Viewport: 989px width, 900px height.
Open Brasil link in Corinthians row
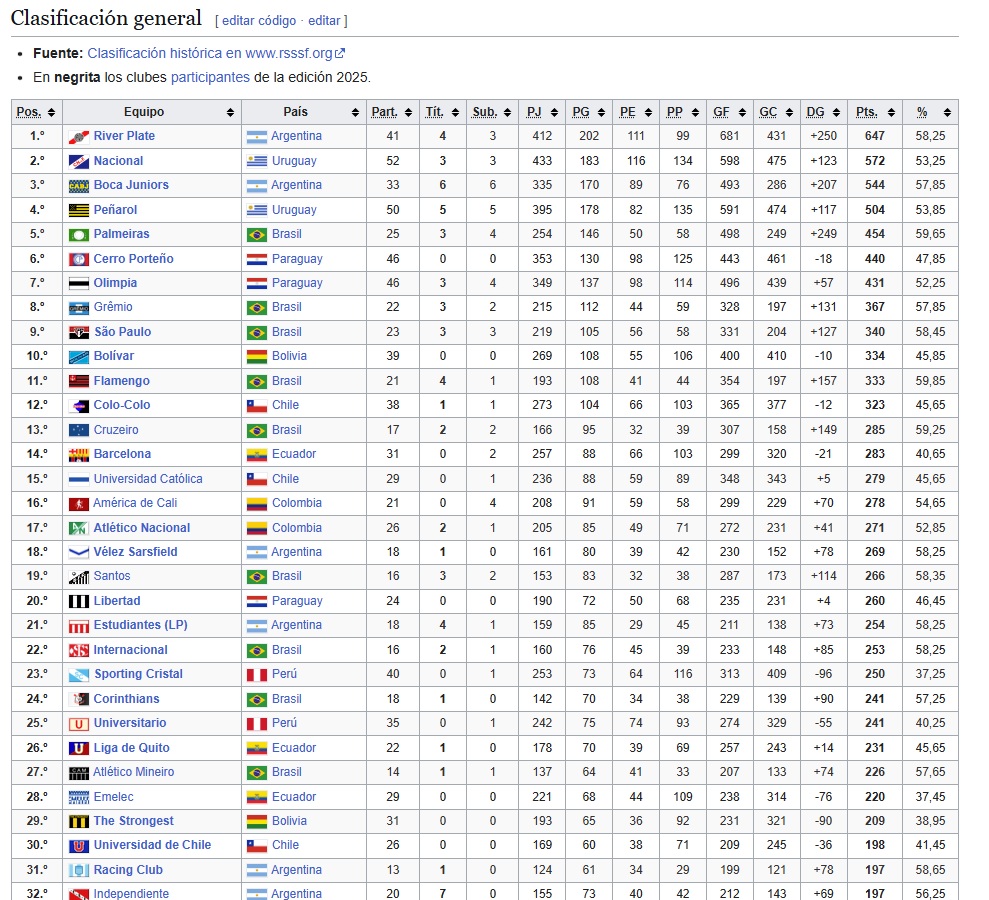tap(287, 699)
